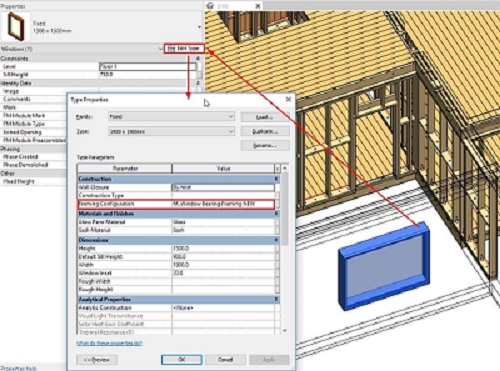Open the type selector dropdown arrow
500x371 pixels.
[199, 27]
